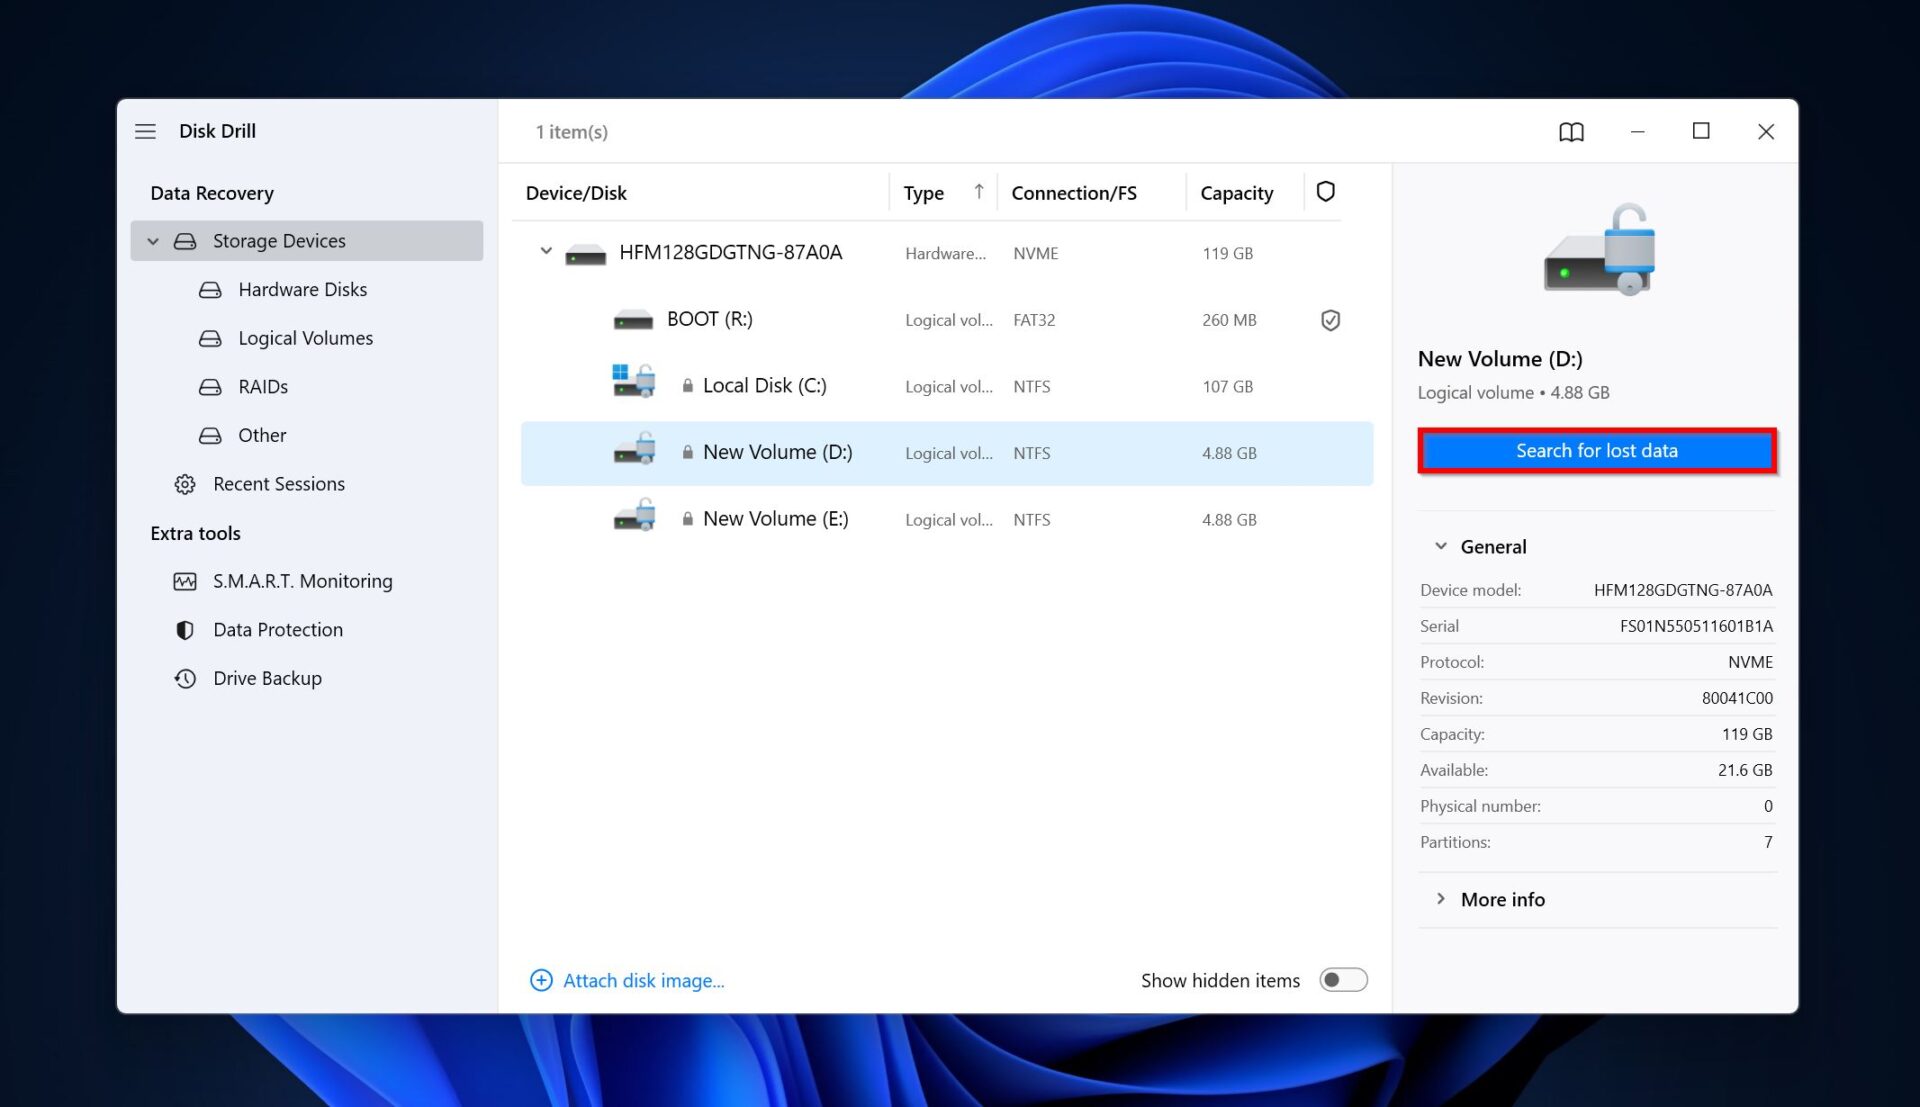Click the Logical Volumes drive icon
The height and width of the screenshot is (1107, 1920).
point(209,338)
